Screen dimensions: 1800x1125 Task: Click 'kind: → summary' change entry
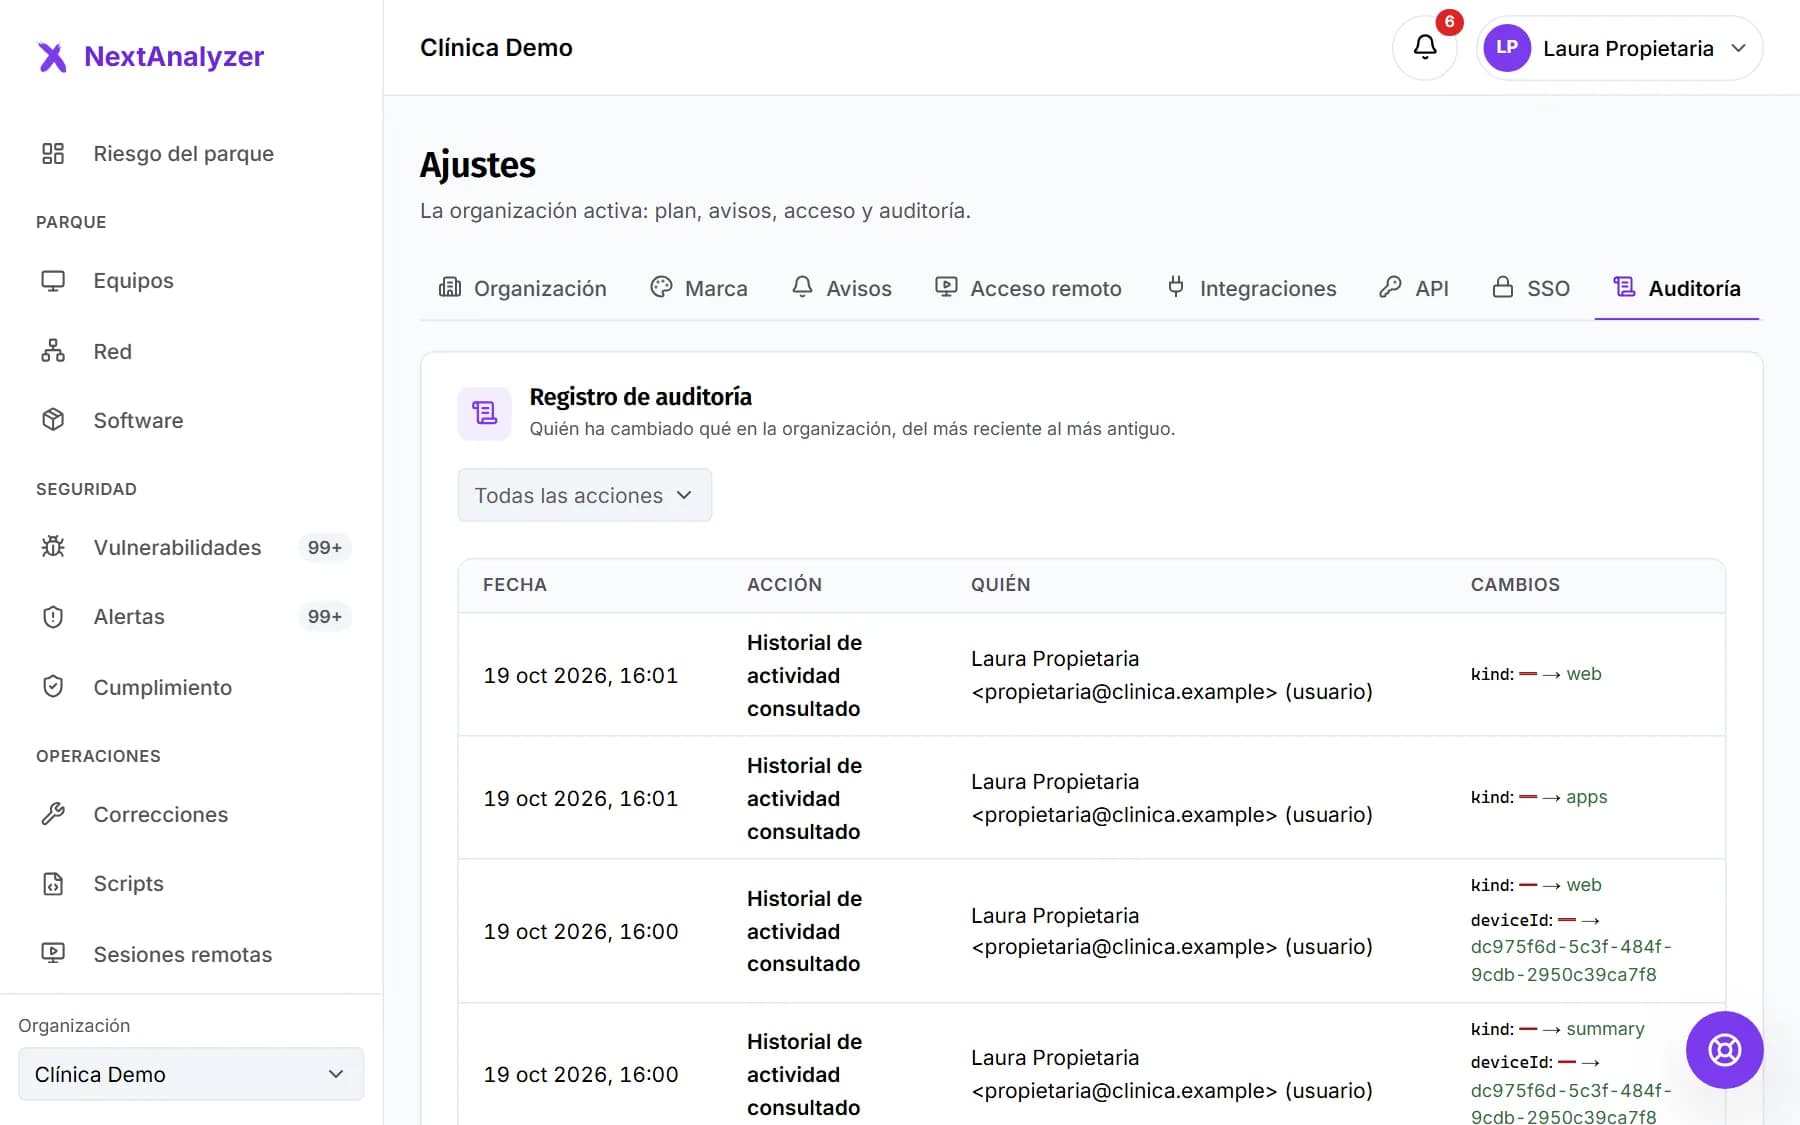pos(1557,1029)
